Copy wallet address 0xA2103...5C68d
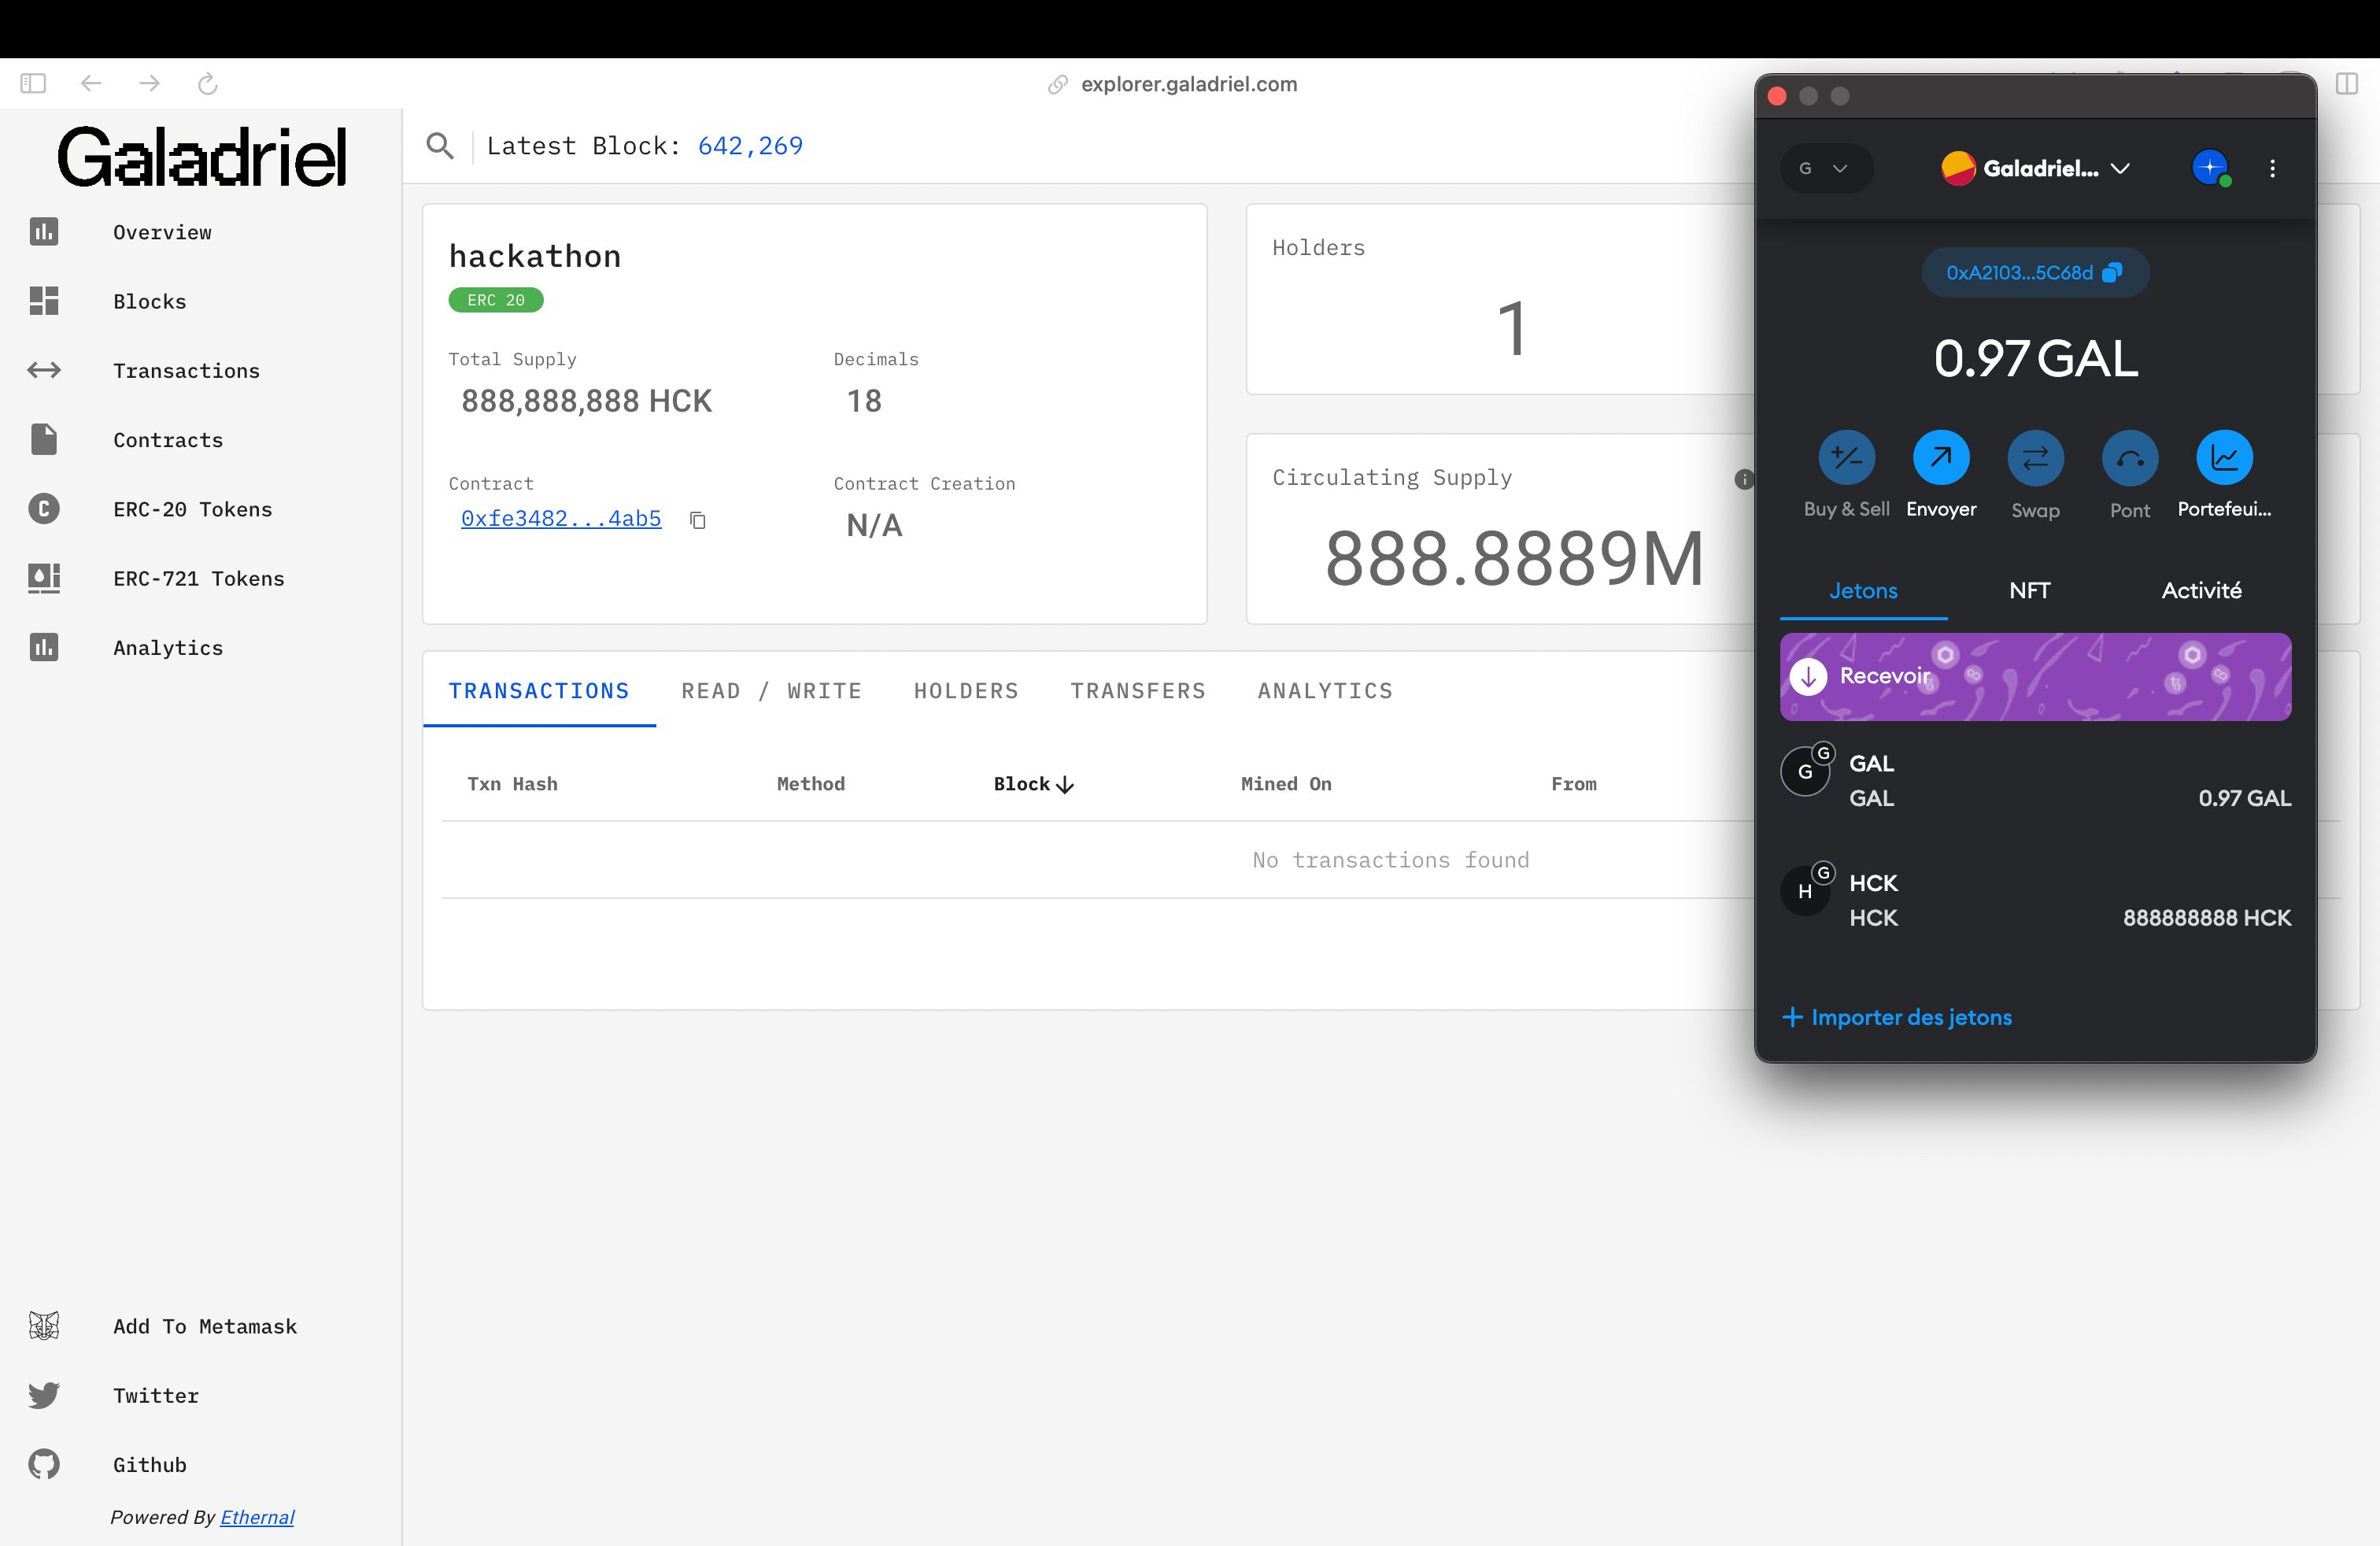Screen dimensions: 2380x1546 (x=2035, y=272)
